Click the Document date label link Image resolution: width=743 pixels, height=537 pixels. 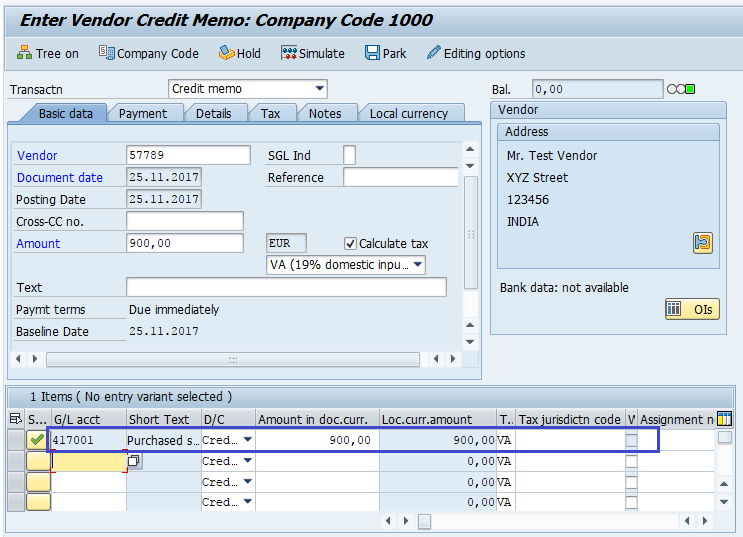pos(60,177)
